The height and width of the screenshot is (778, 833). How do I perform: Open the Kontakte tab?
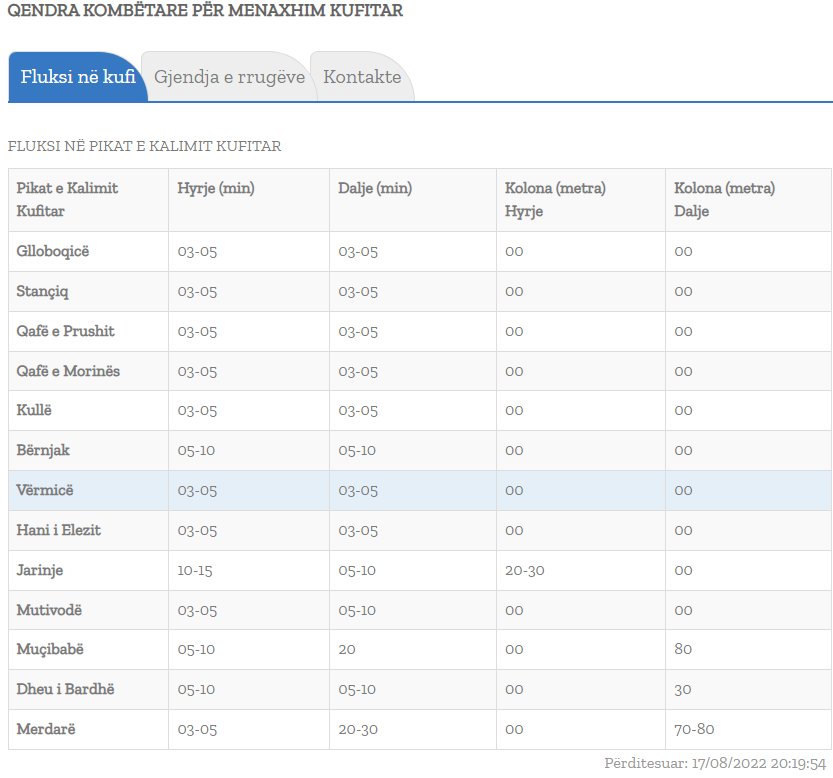pyautogui.click(x=362, y=77)
